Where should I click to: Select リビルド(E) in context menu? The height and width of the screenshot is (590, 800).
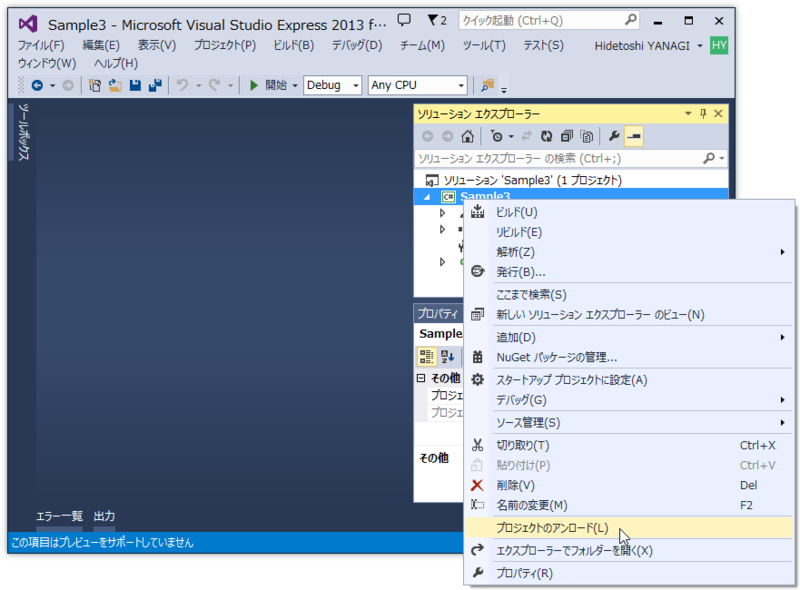click(x=629, y=232)
